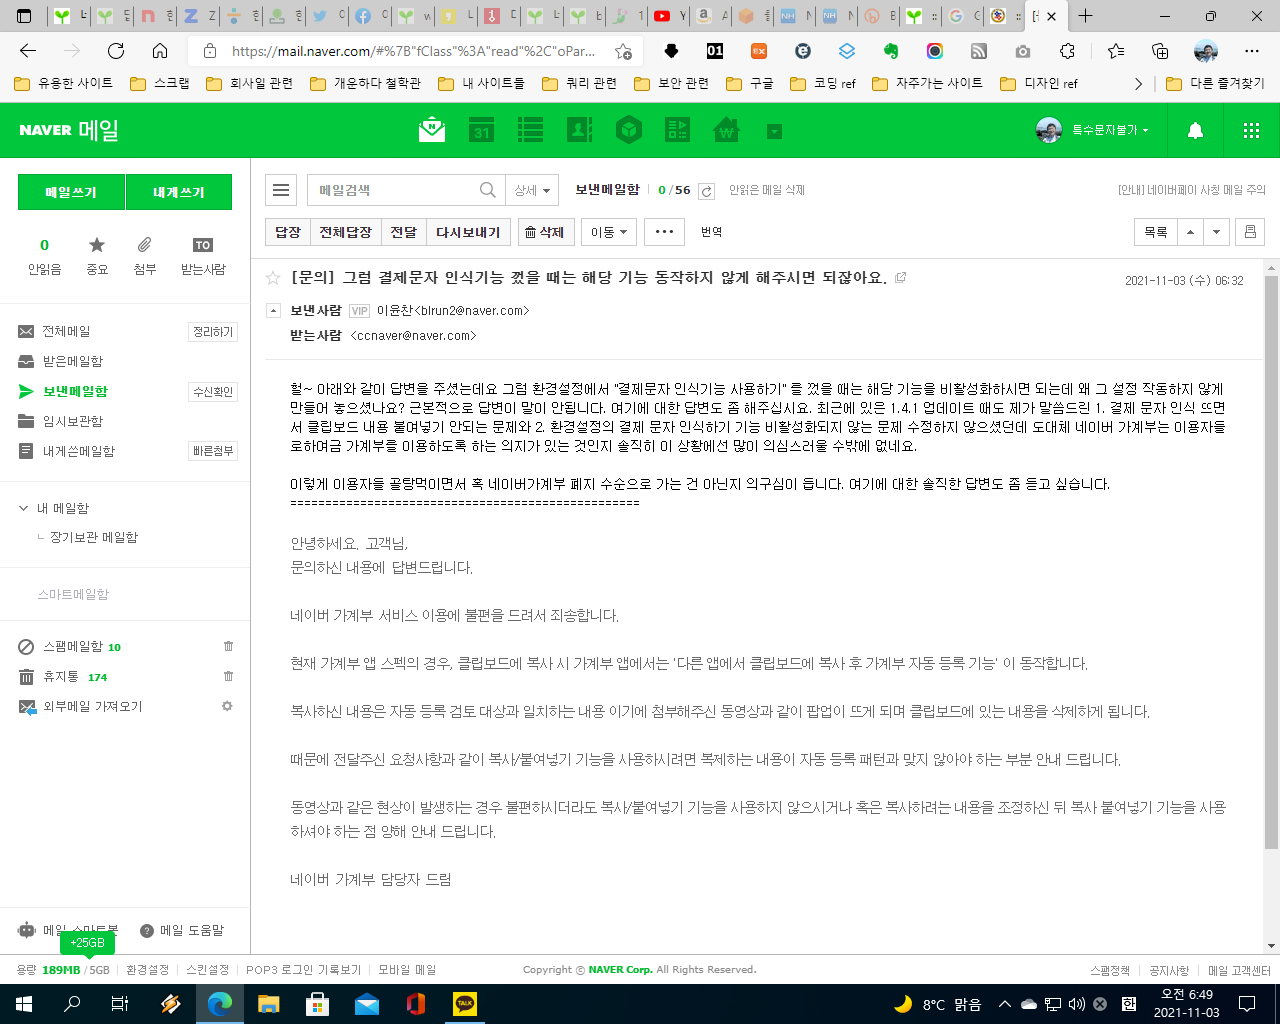Click the 목록 list button
Screen dimensions: 1280x1024
coord(1156,232)
